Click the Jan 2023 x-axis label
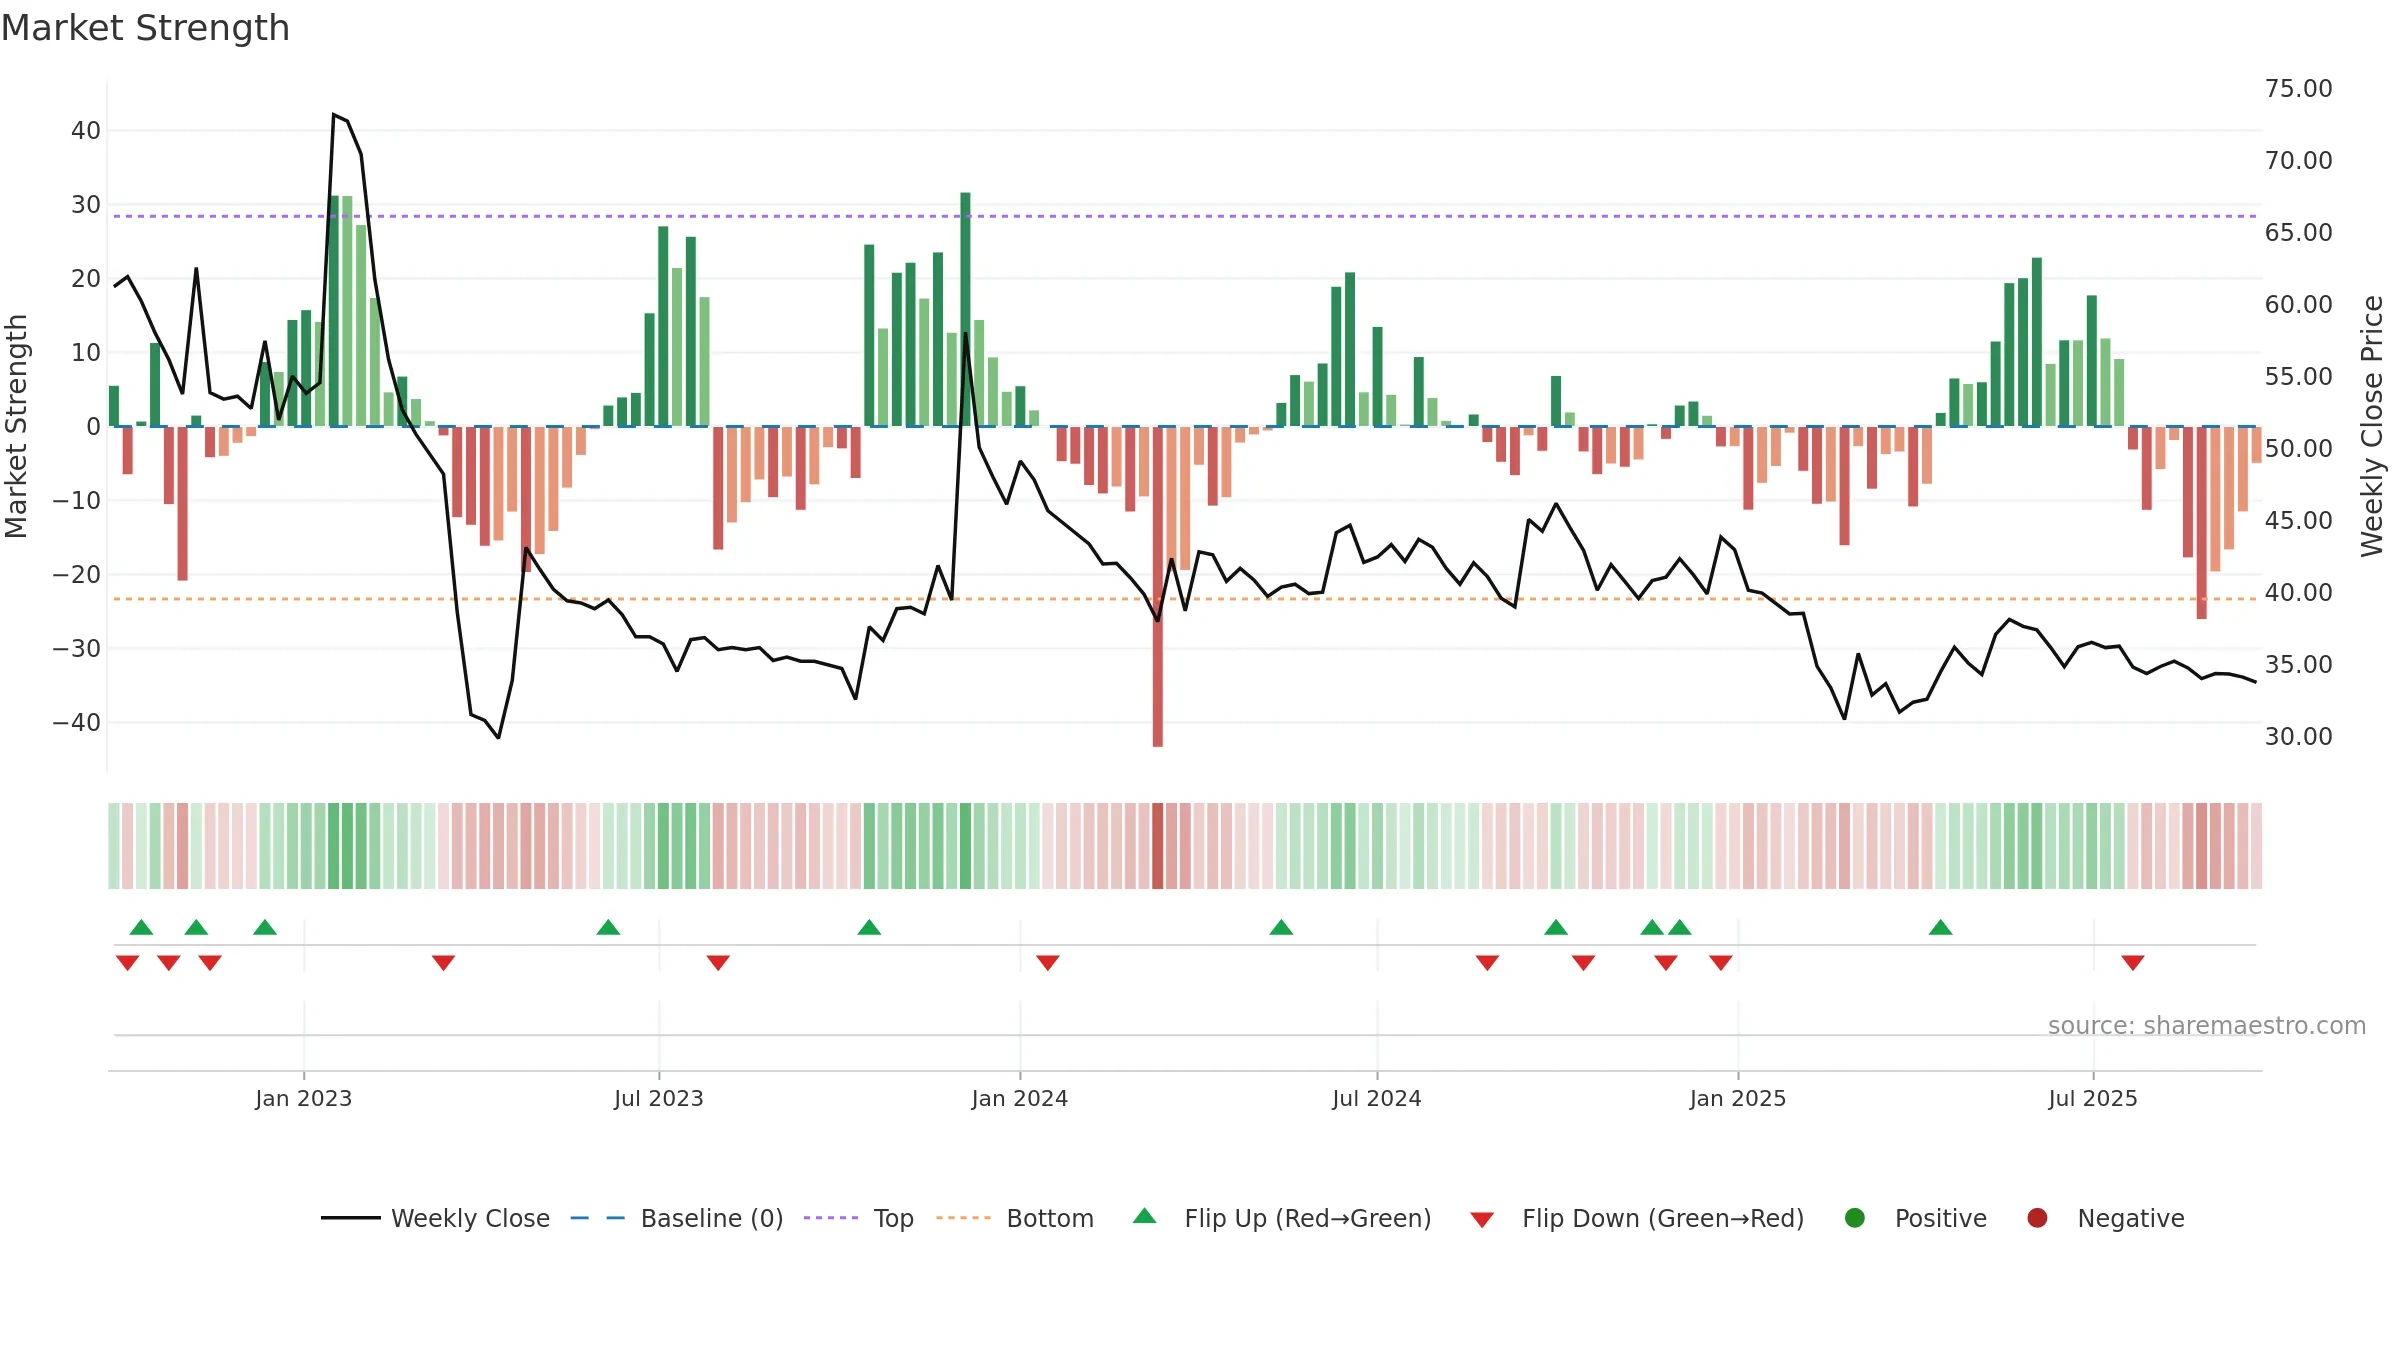 [304, 1098]
